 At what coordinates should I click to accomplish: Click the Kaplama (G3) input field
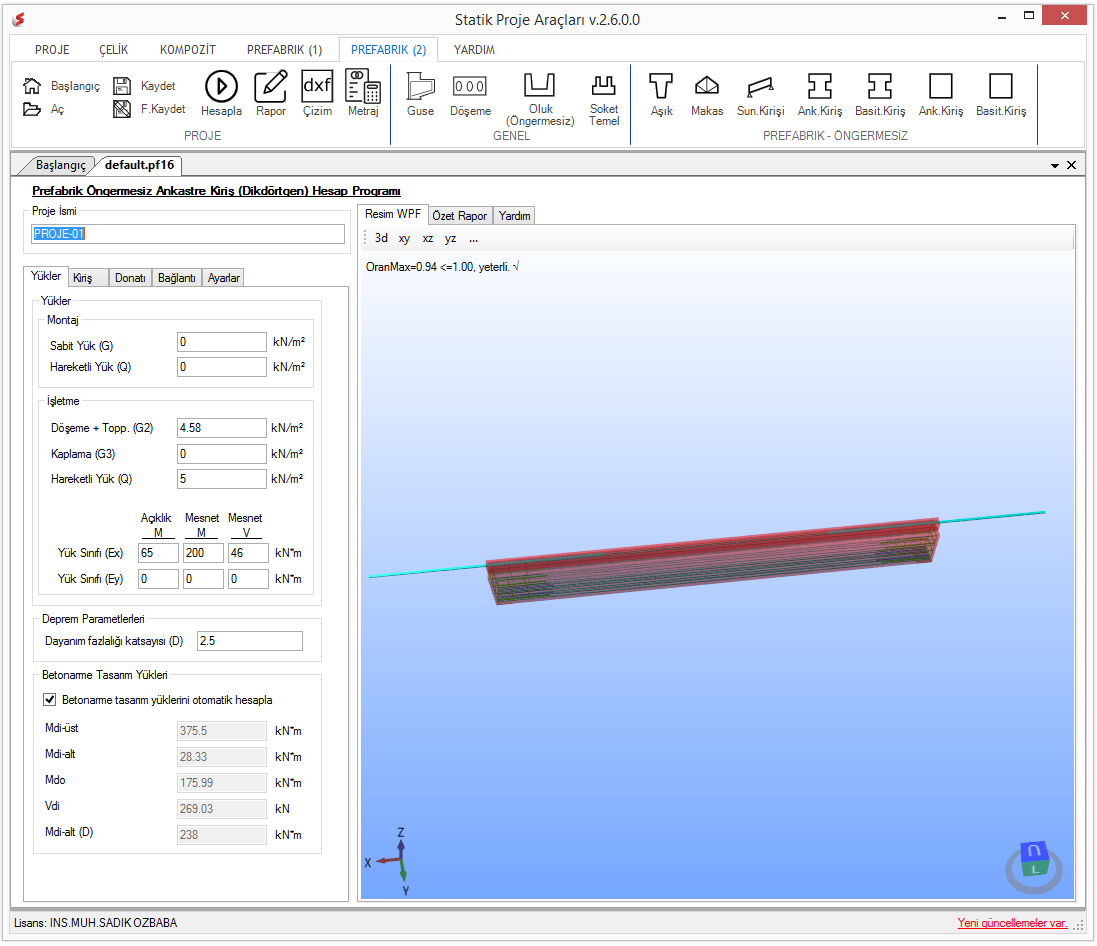click(222, 454)
